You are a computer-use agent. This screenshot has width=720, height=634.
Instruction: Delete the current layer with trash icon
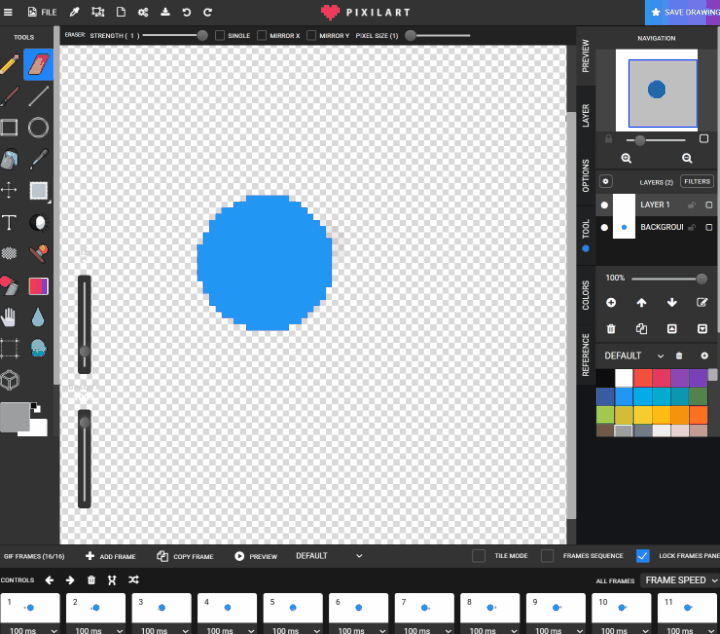tap(611, 329)
